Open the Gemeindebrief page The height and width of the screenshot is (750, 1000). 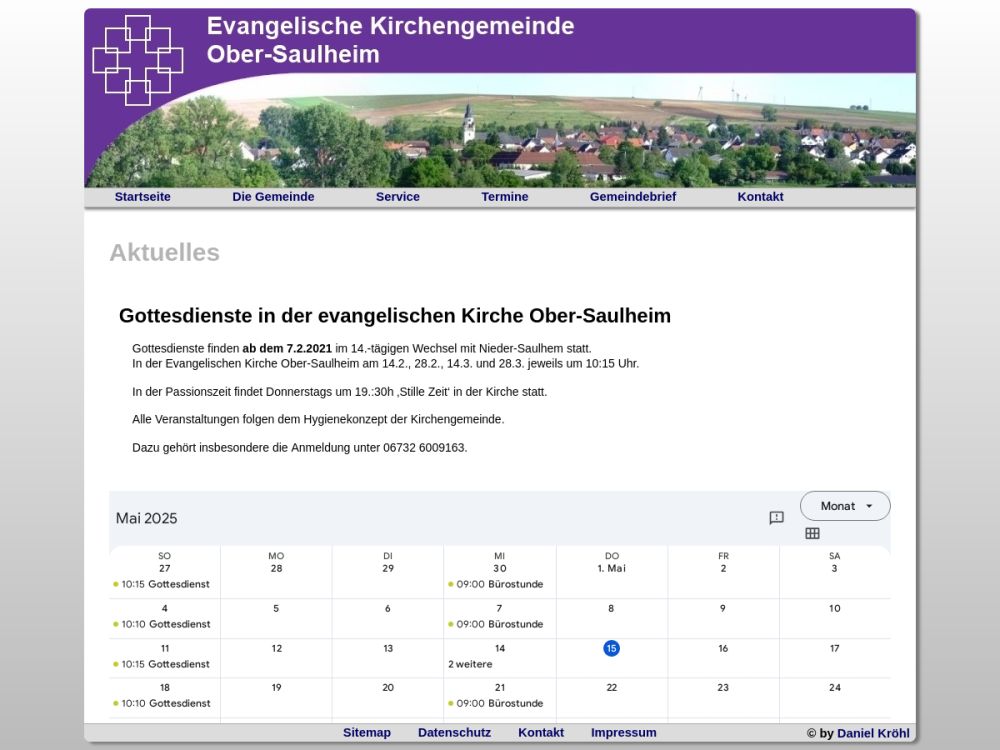point(632,197)
